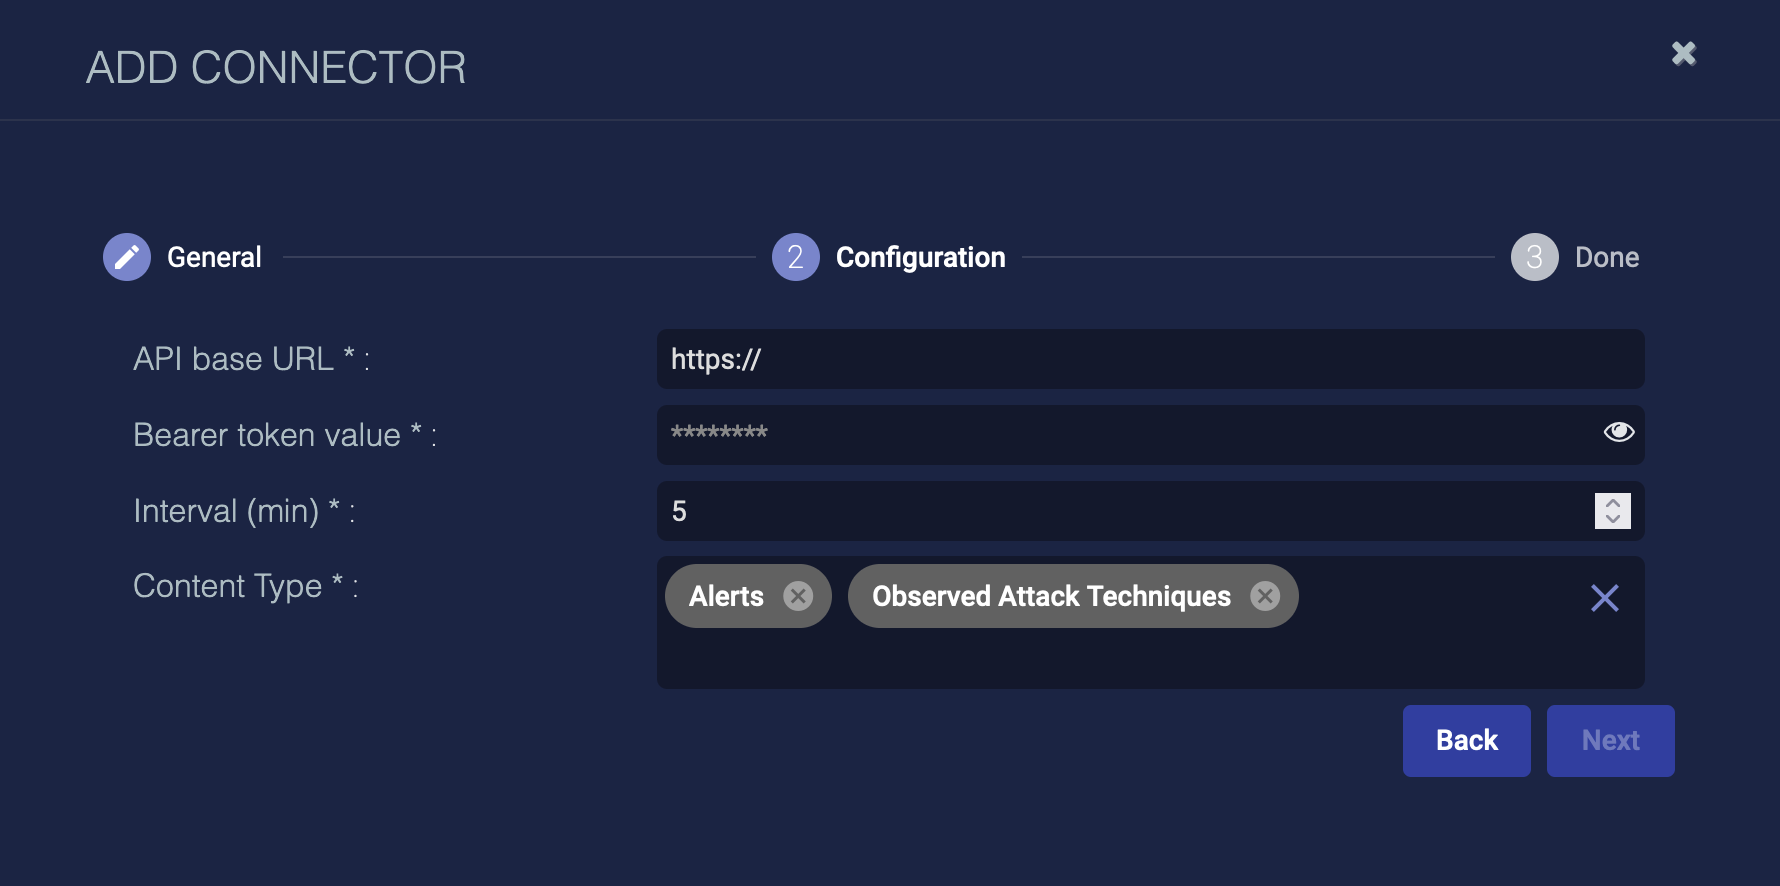The width and height of the screenshot is (1780, 886).
Task: Select the Alerts chip label
Action: click(726, 596)
